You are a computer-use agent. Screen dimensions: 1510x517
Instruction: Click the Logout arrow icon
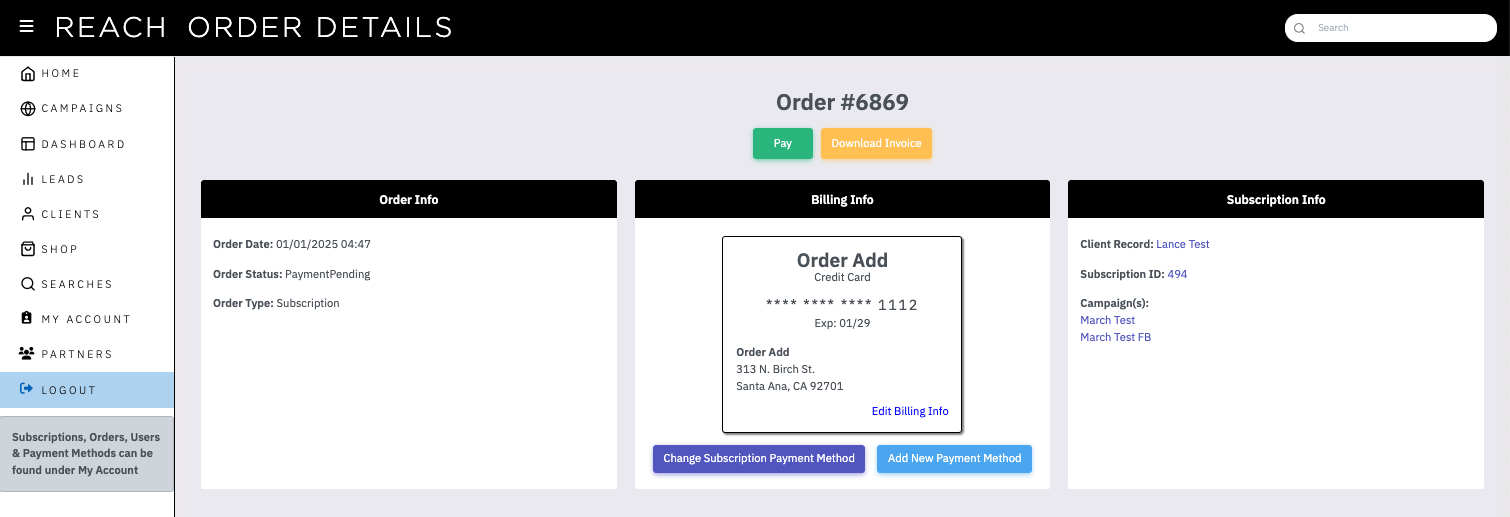(x=28, y=389)
